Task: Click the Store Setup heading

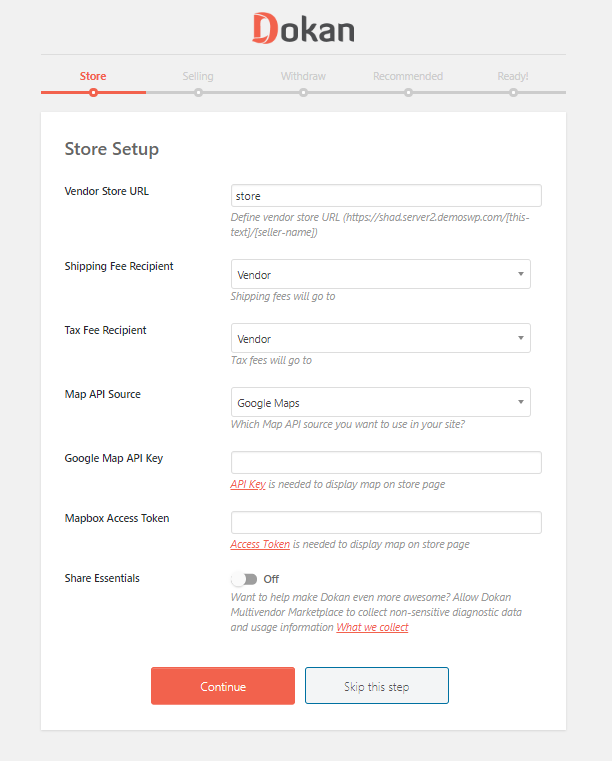Action: coord(112,149)
